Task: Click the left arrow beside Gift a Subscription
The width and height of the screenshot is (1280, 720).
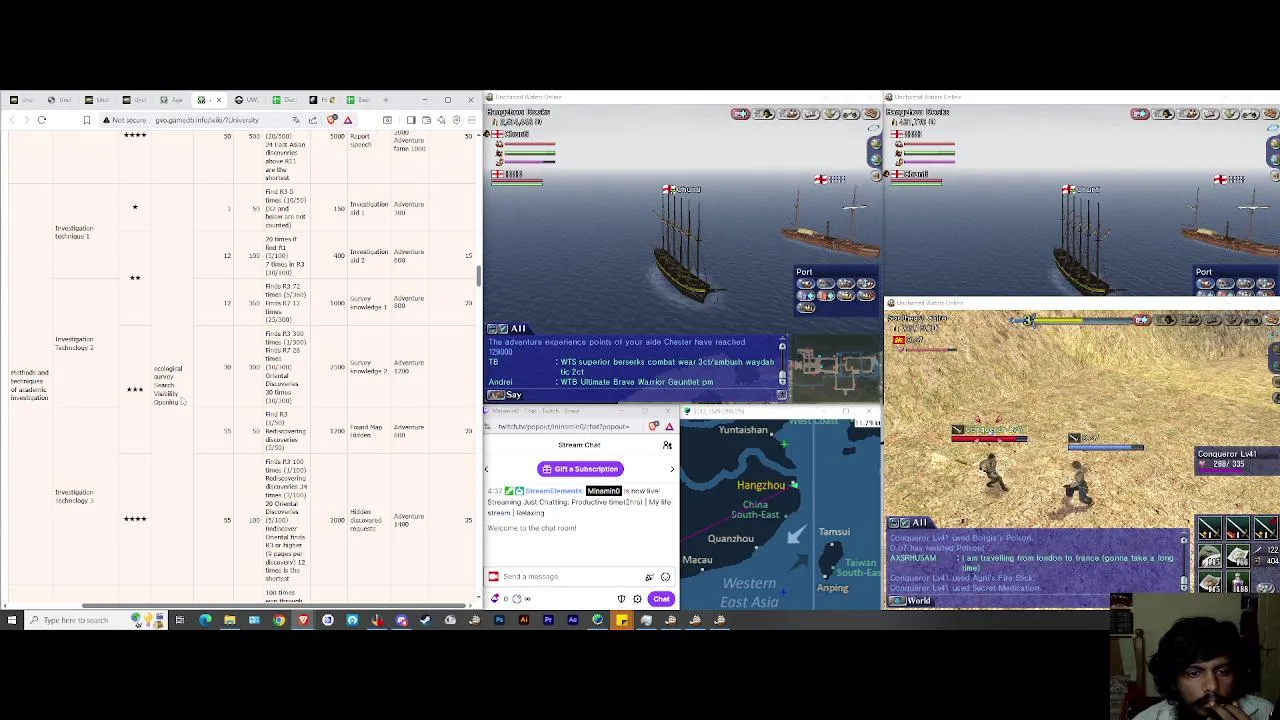Action: click(x=486, y=469)
